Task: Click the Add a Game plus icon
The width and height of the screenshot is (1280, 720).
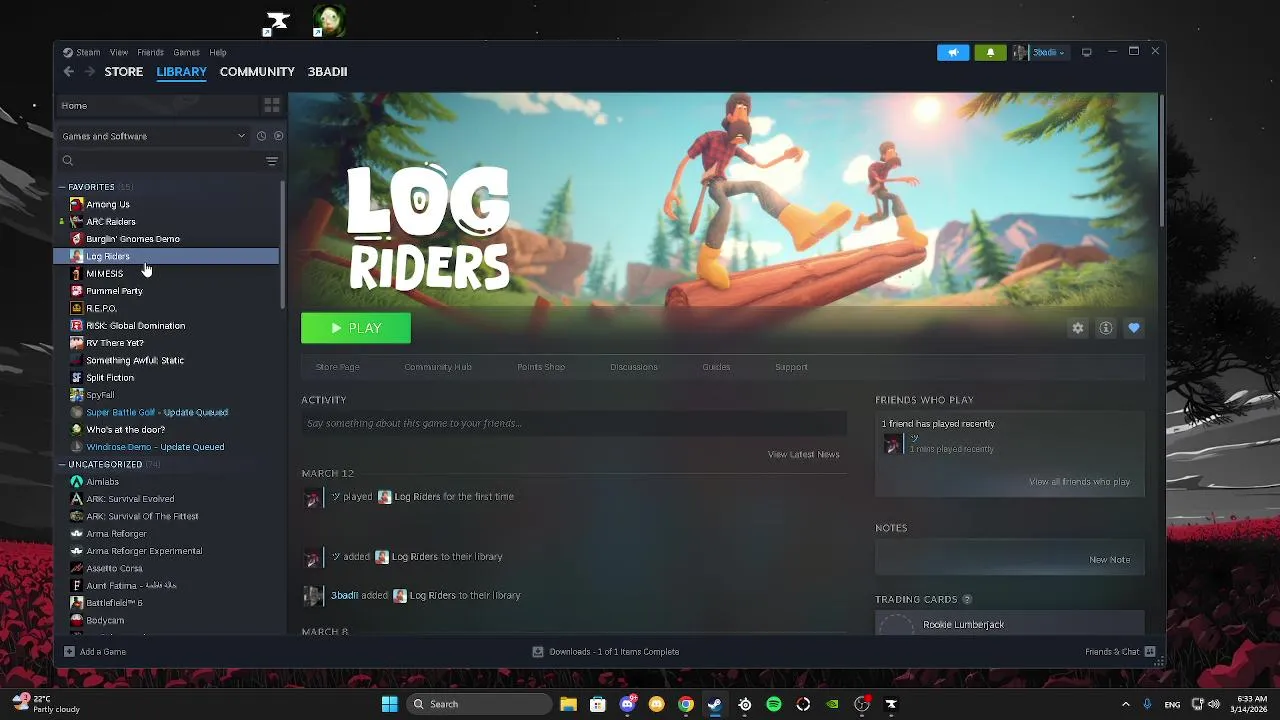Action: [x=69, y=652]
